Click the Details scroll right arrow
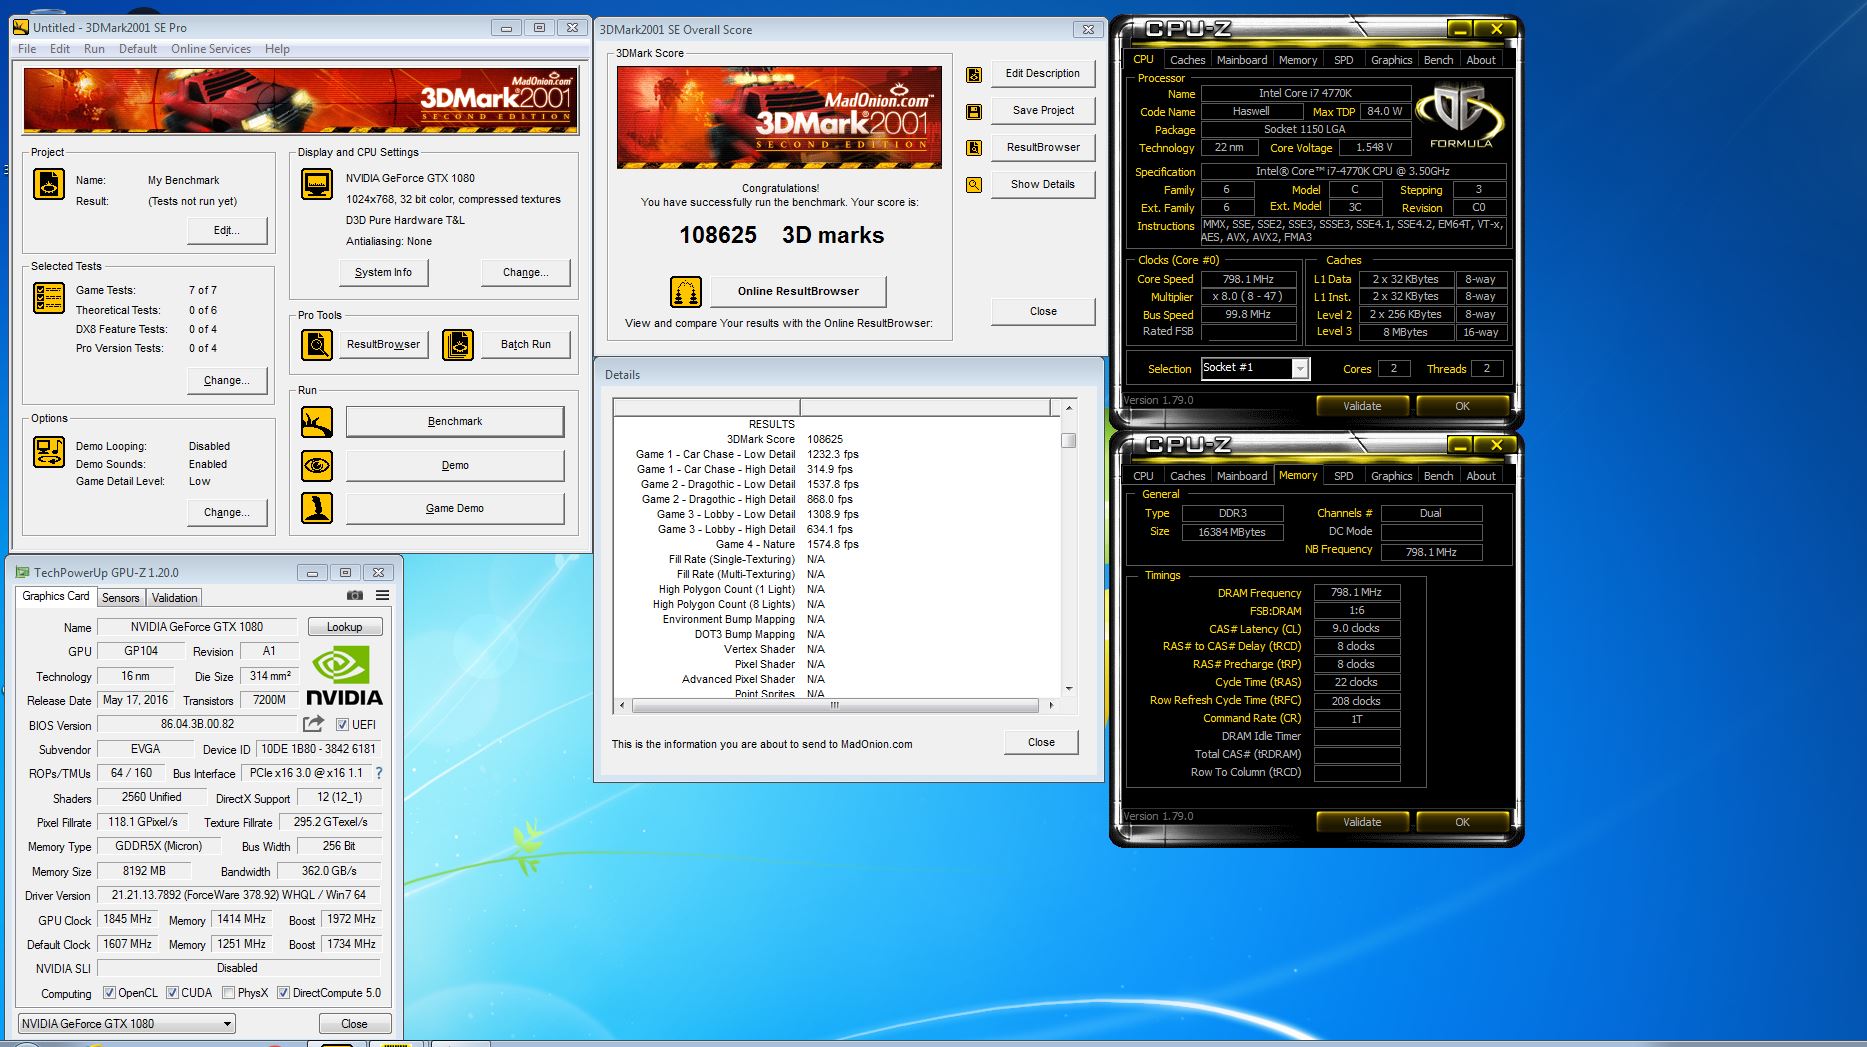Screen dimensions: 1867x1047 (x=1050, y=705)
